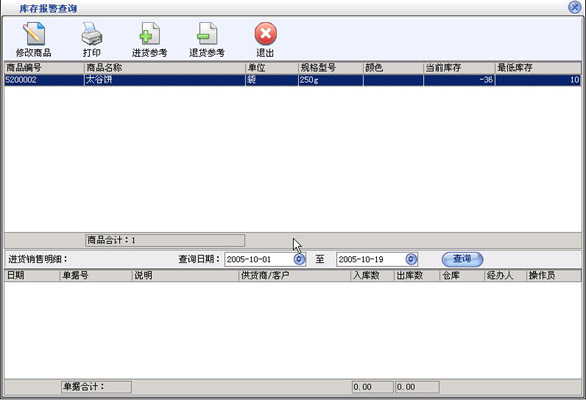This screenshot has height=400, width=586.
Task: Open the start date 2005-10-01 dropdown arrow
Action: [299, 259]
